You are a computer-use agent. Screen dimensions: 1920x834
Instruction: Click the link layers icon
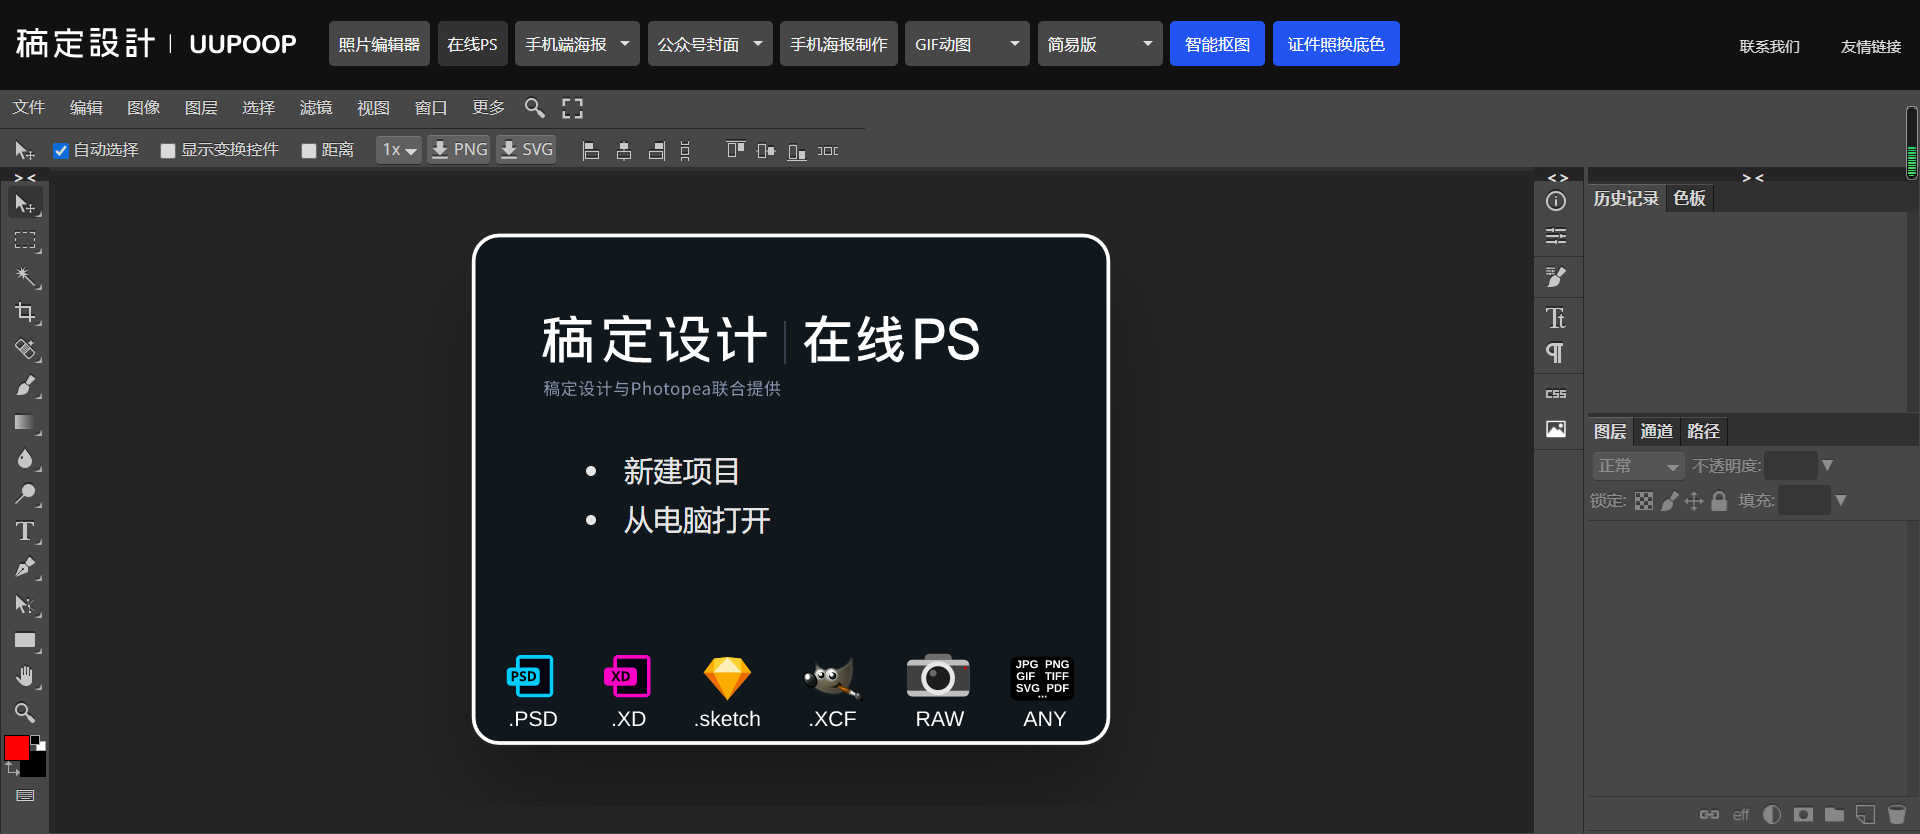coord(1709,815)
